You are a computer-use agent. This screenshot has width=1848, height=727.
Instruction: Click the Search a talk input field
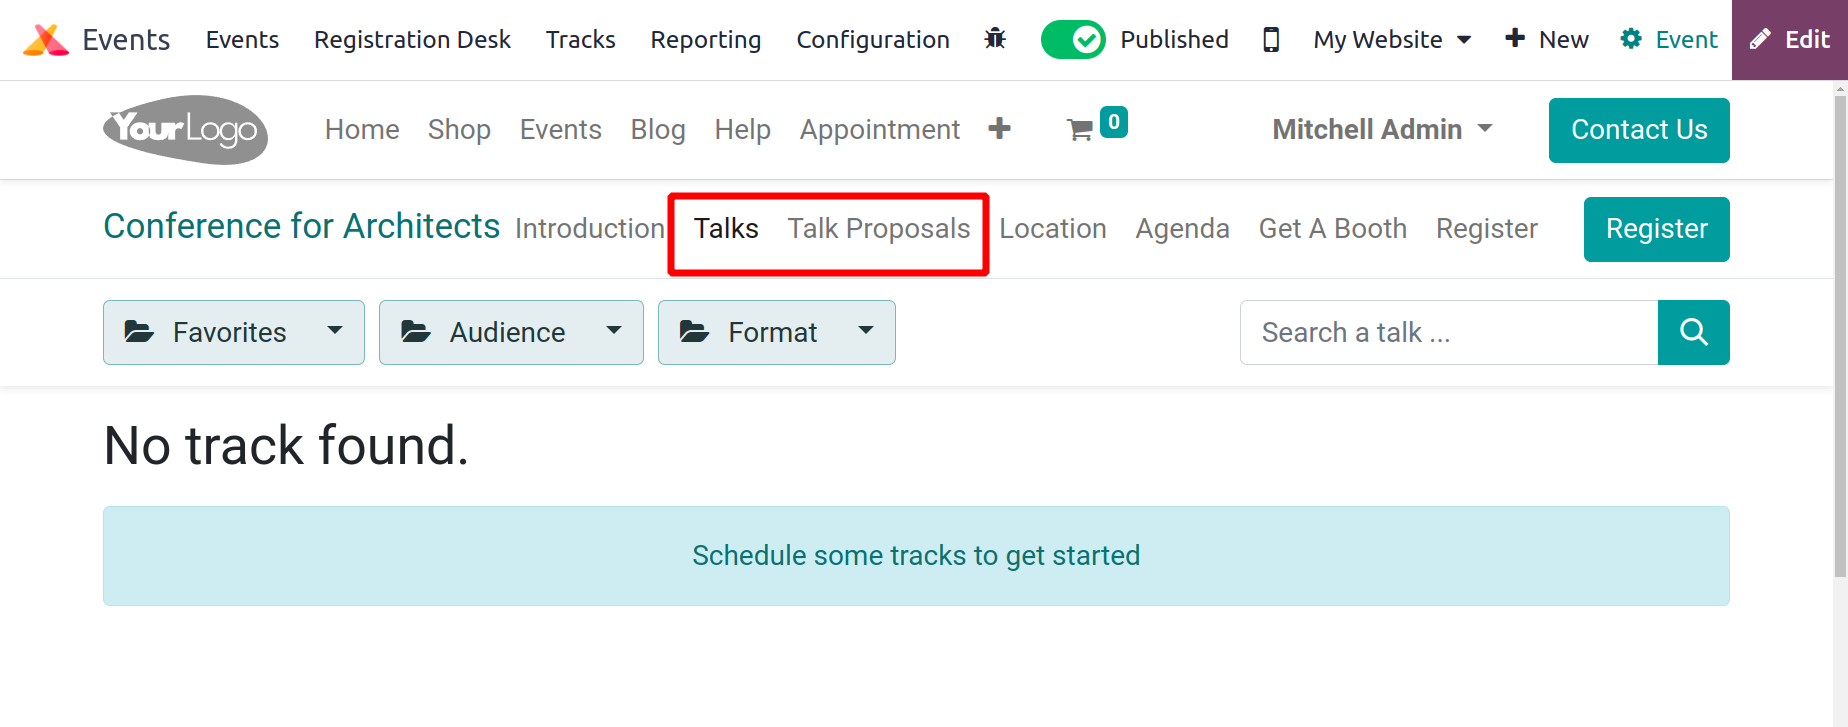pyautogui.click(x=1449, y=332)
